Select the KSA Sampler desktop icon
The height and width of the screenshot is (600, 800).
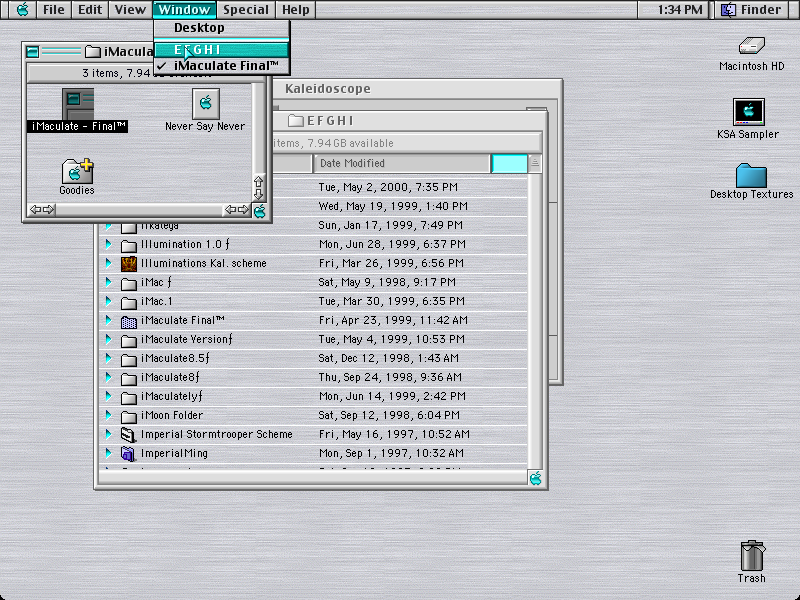coord(748,112)
